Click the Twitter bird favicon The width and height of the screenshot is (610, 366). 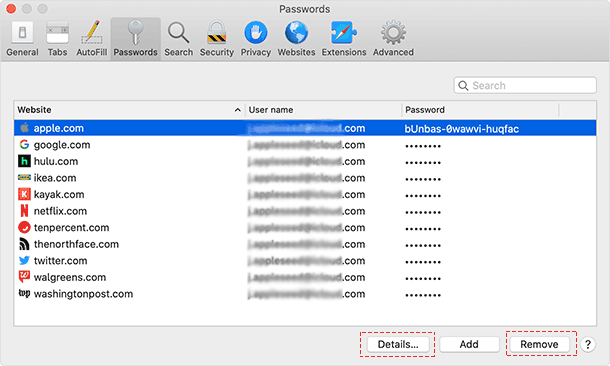(24, 260)
